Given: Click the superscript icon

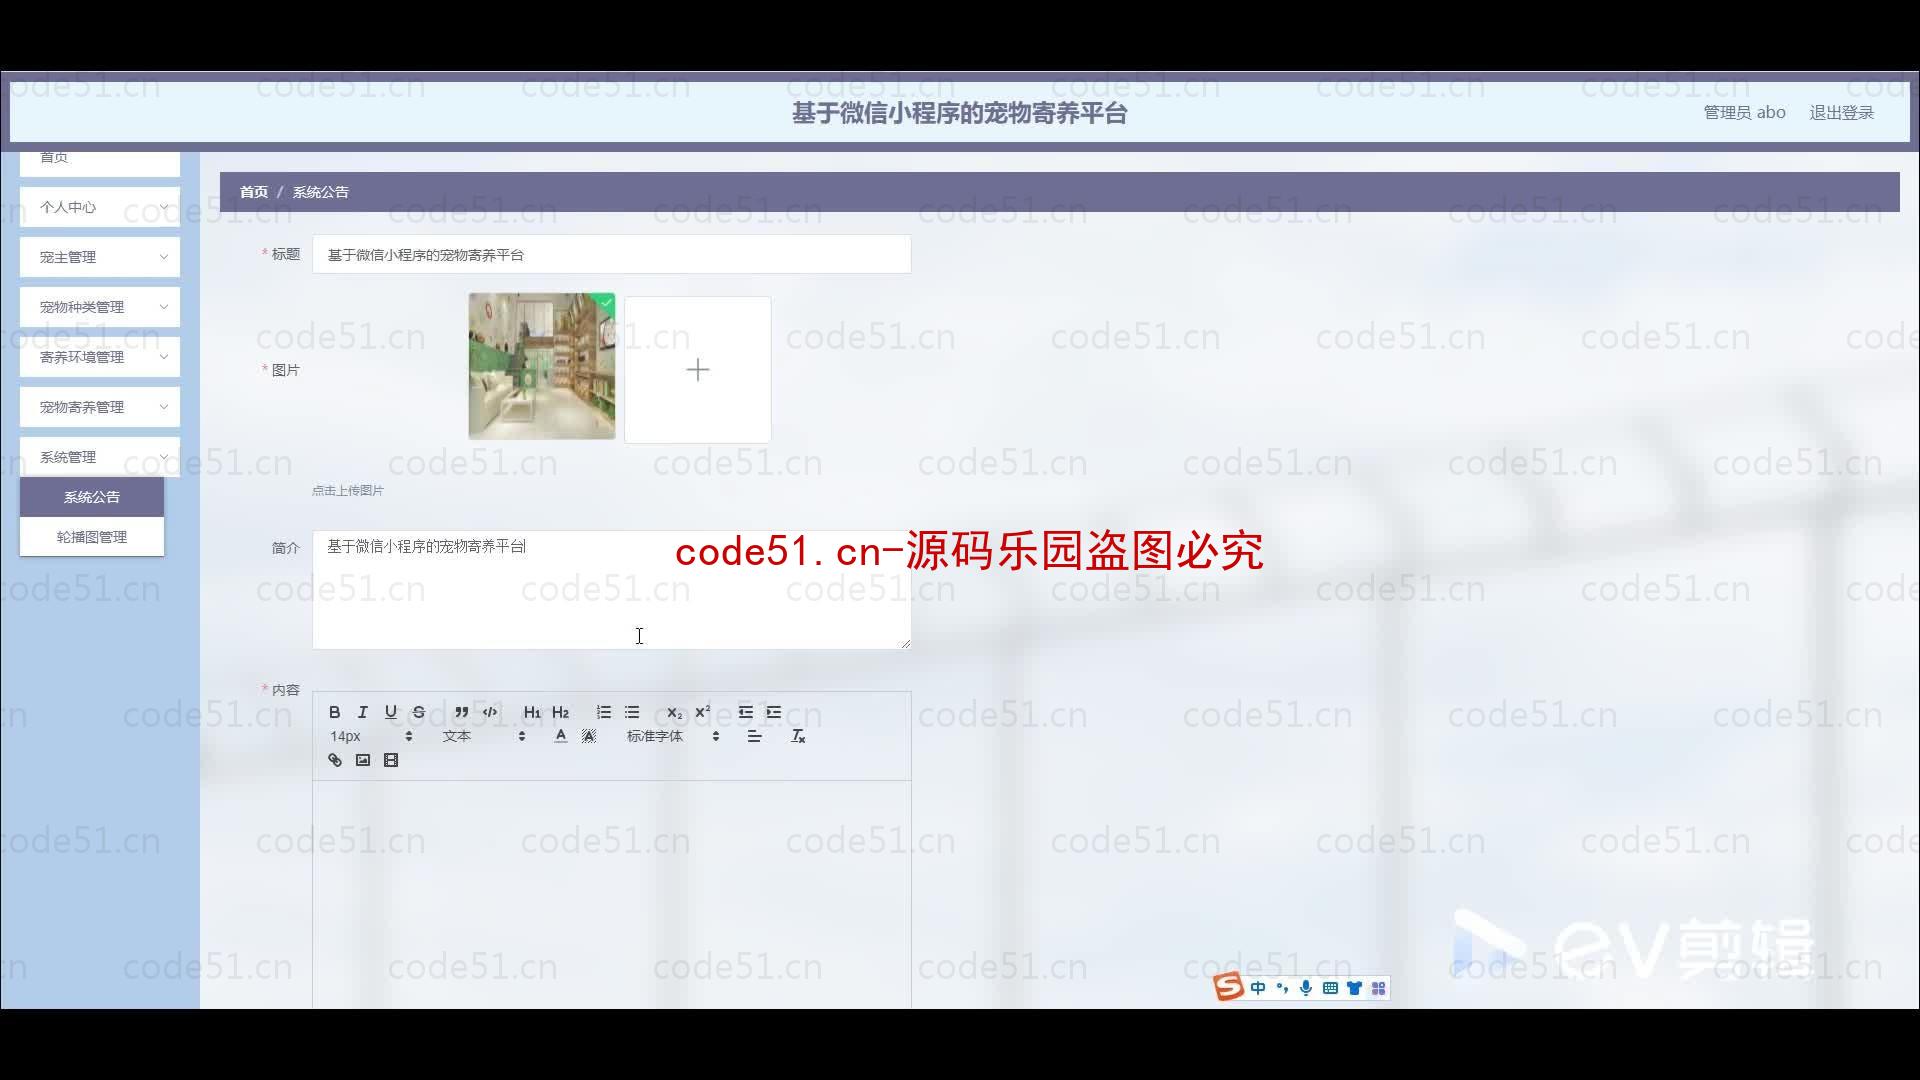Looking at the screenshot, I should click(703, 712).
